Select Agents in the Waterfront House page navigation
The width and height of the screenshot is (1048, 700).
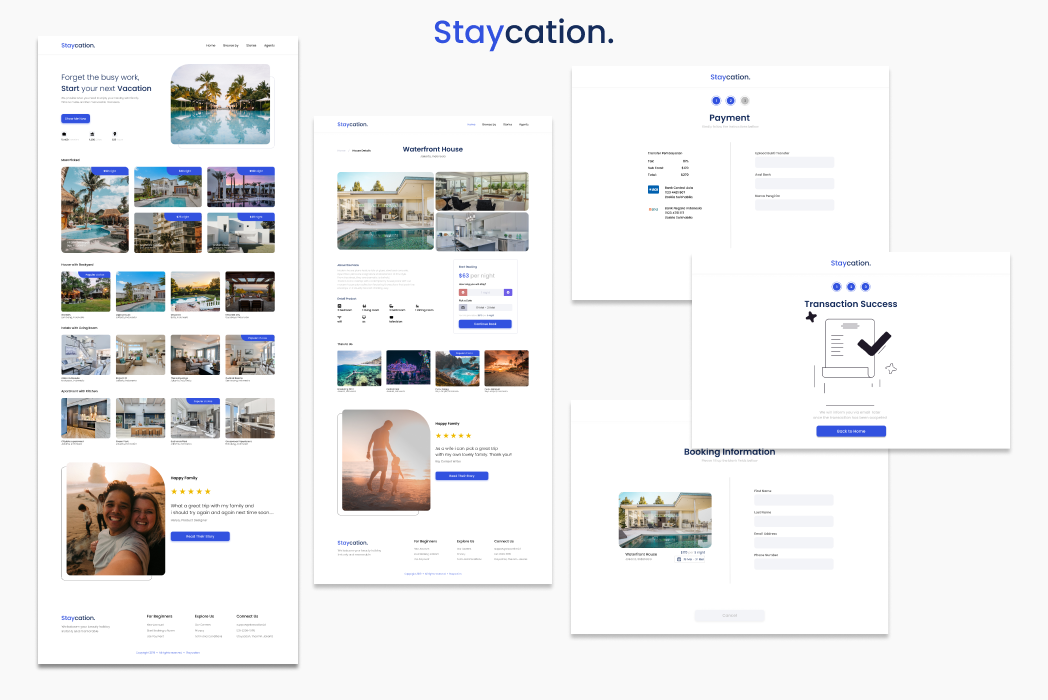point(524,124)
